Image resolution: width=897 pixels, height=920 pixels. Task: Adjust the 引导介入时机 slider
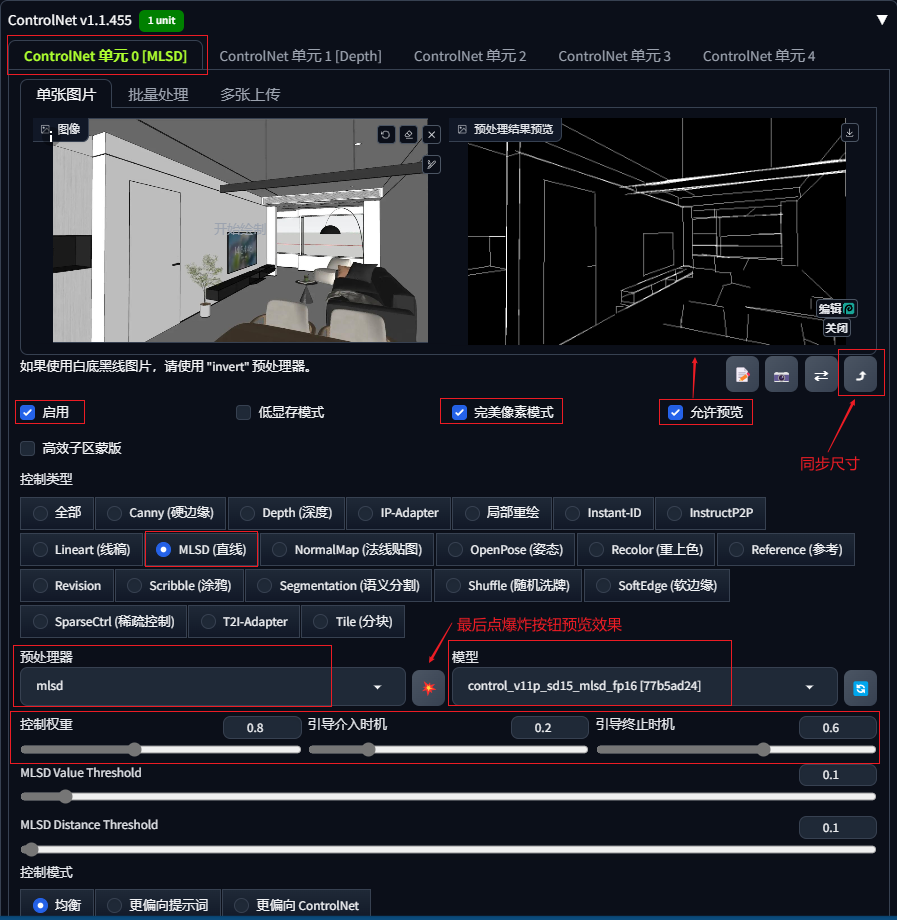click(x=448, y=749)
